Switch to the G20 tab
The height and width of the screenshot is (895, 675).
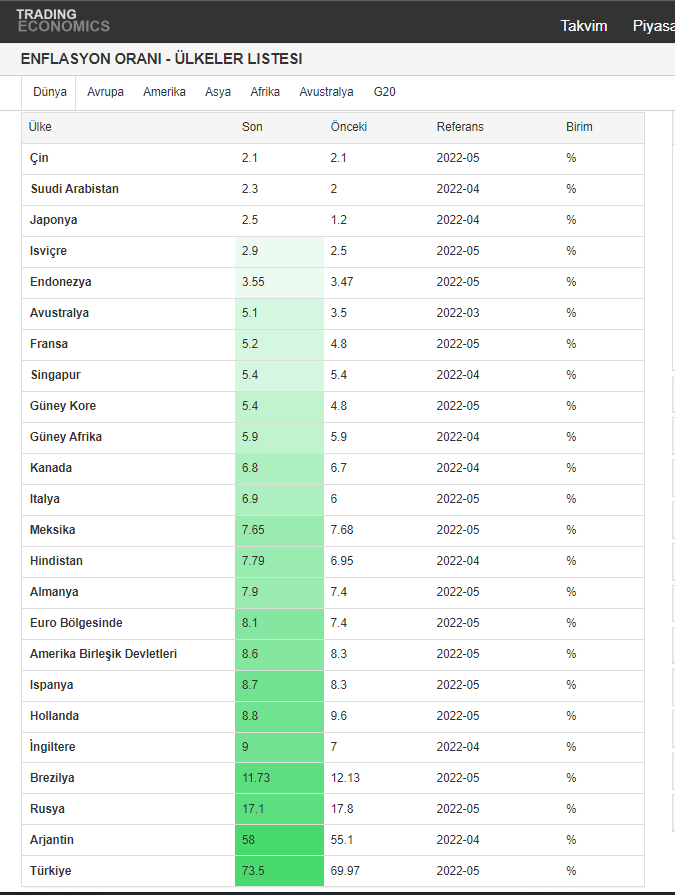point(385,92)
